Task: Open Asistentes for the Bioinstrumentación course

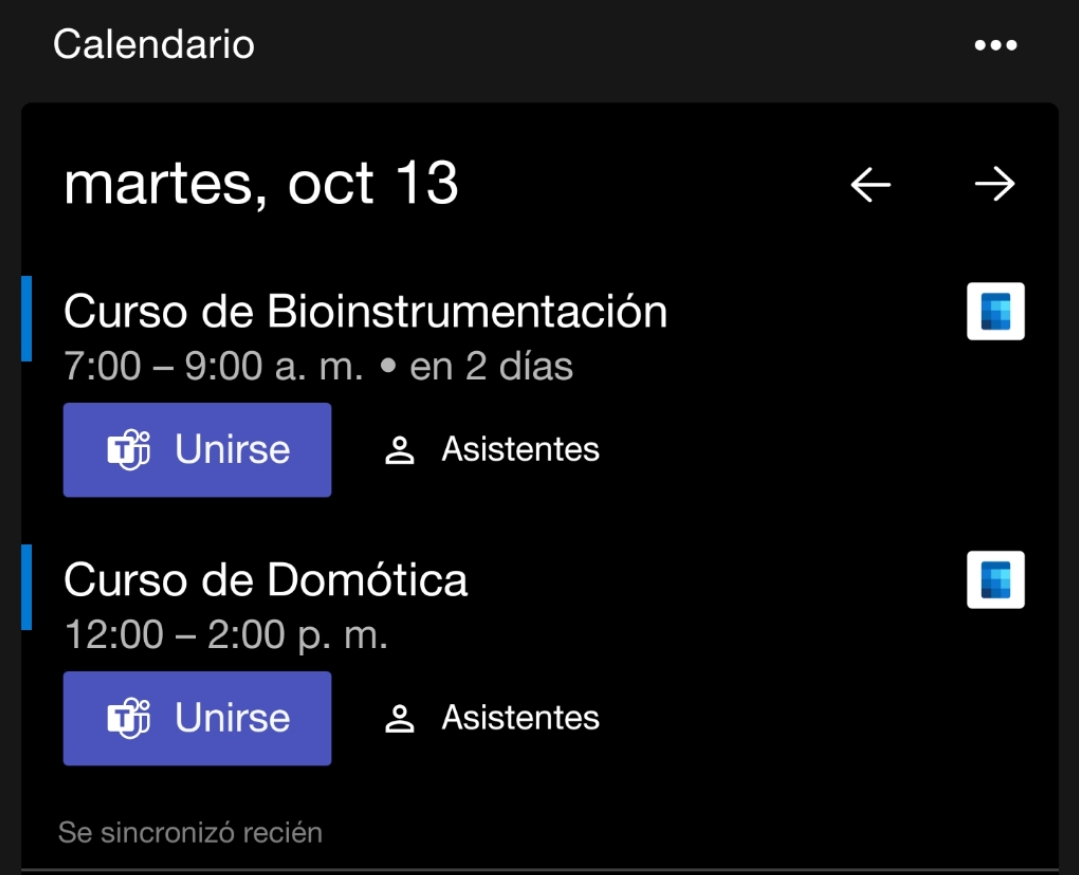Action: click(517, 449)
